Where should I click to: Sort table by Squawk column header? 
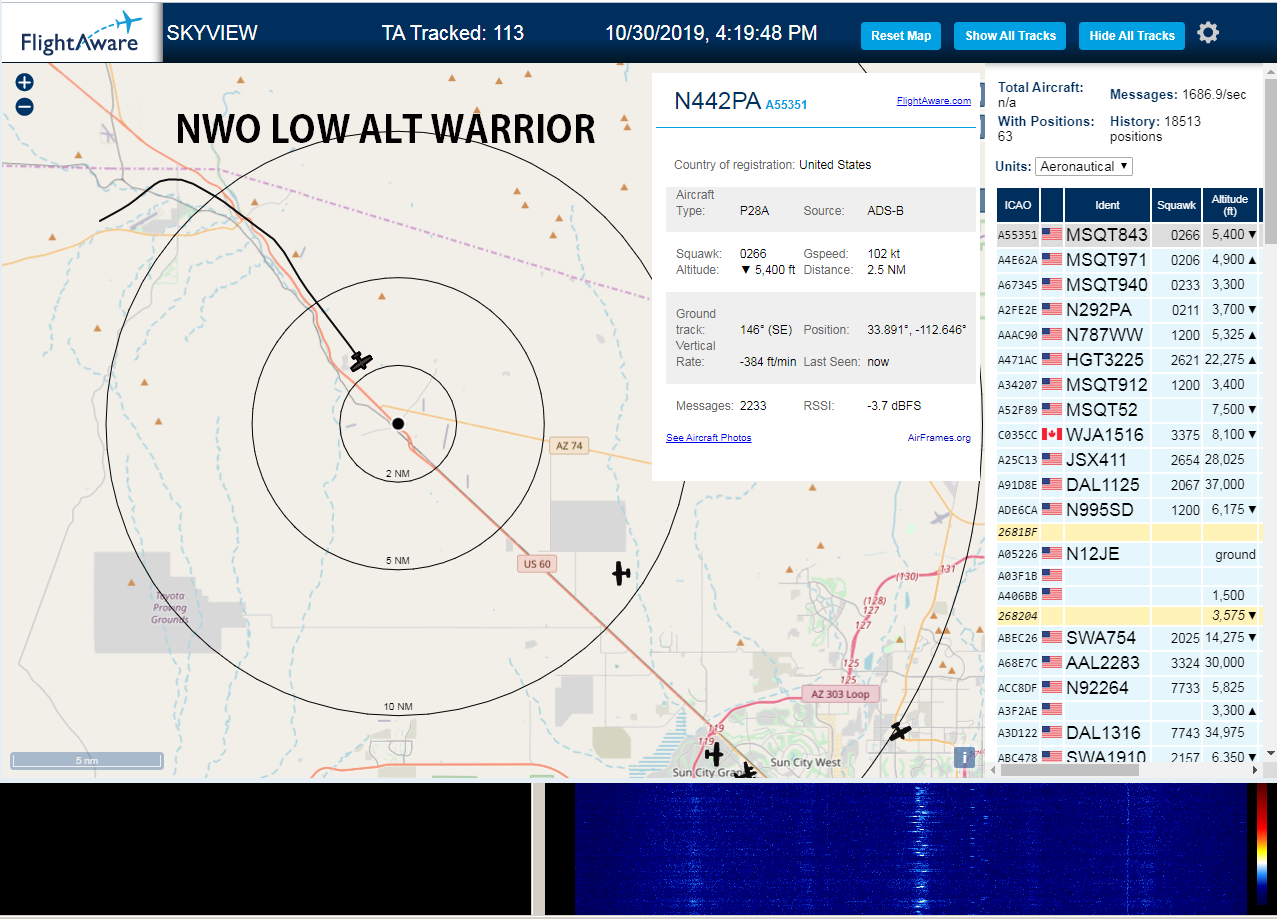[x=1176, y=205]
